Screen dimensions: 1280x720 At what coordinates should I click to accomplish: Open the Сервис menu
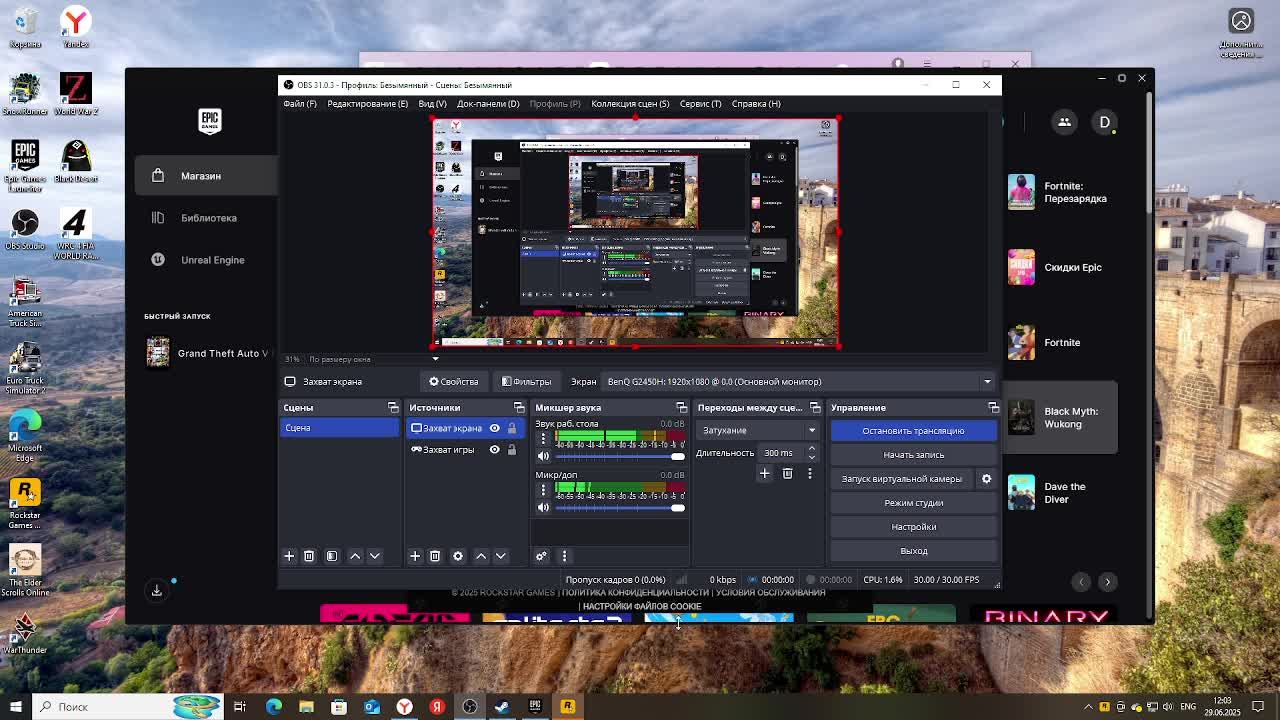(700, 104)
